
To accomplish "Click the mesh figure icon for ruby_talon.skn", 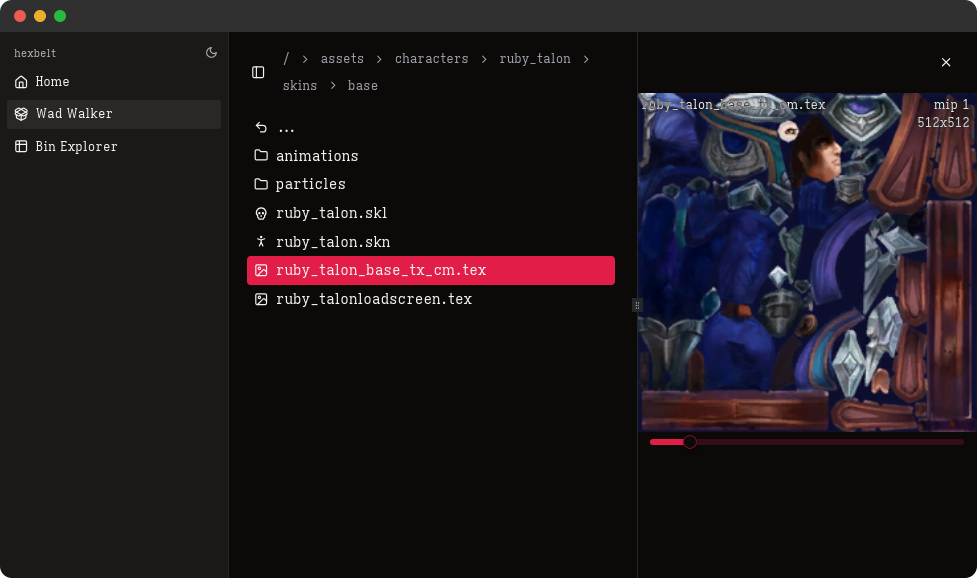I will coord(261,242).
